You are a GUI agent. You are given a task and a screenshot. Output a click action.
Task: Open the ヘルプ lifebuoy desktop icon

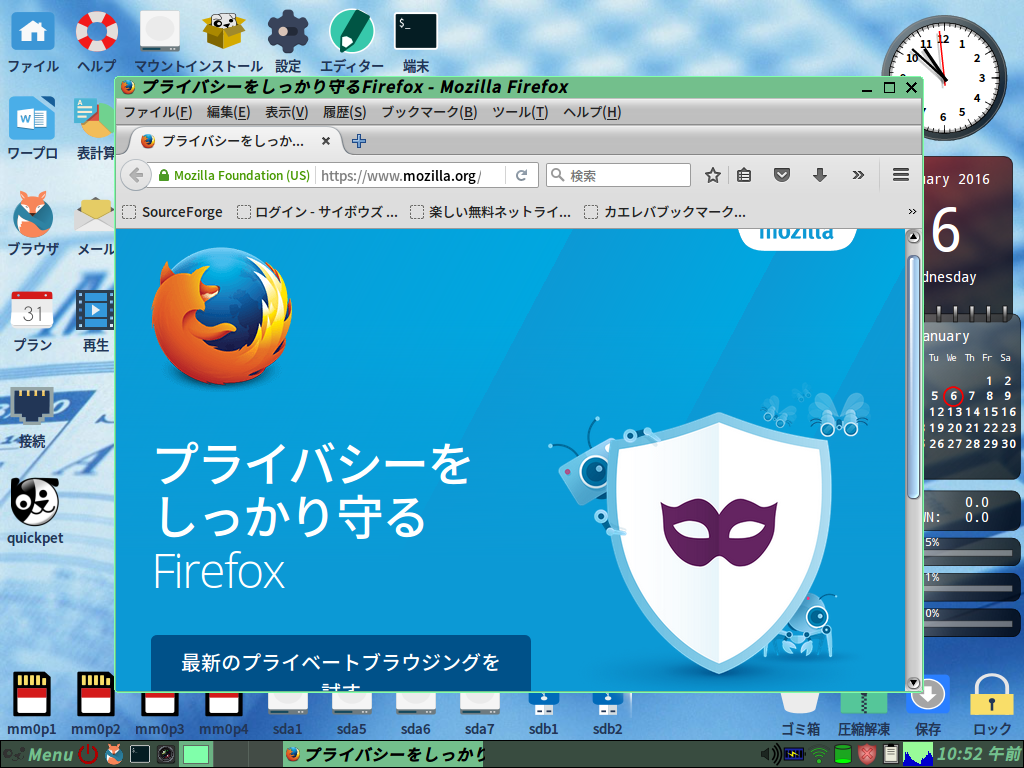(x=96, y=31)
